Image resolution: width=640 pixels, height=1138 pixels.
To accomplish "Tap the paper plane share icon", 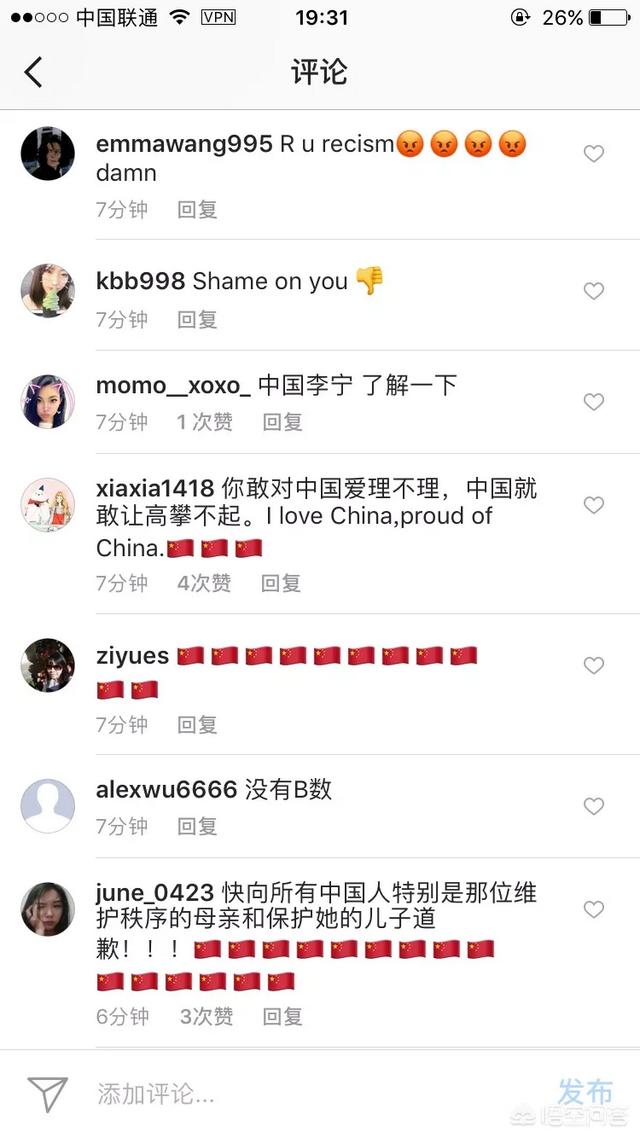I will click(x=48, y=1094).
